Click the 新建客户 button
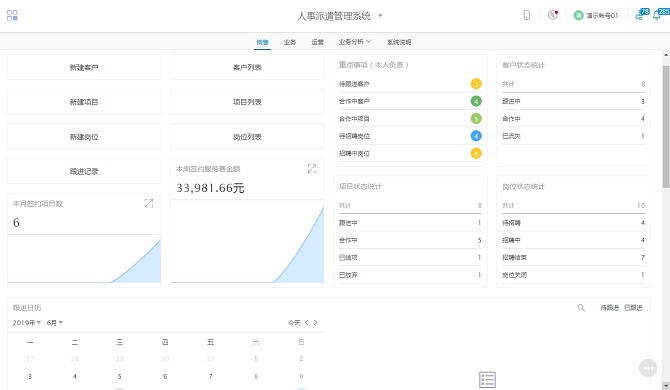This screenshot has height=390, width=670. (x=84, y=67)
